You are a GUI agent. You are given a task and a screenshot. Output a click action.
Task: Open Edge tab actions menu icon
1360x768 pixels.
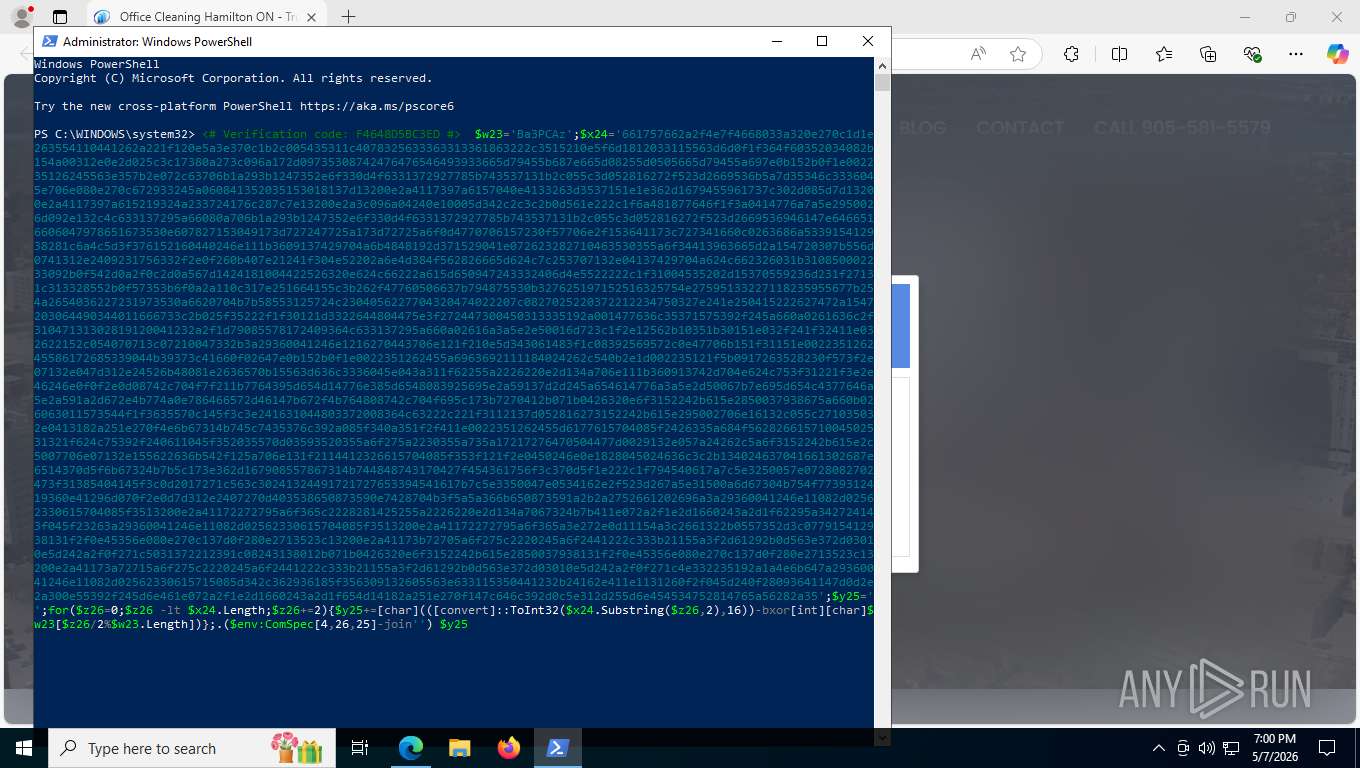[x=60, y=17]
